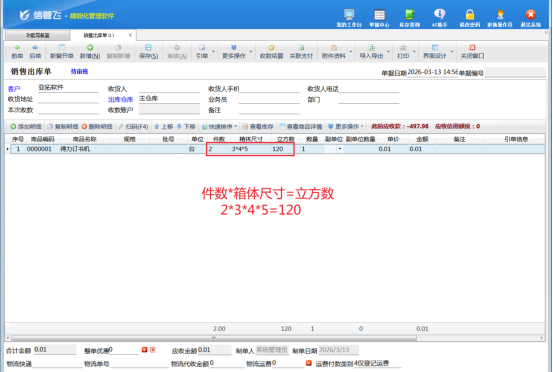Click the 整单优惠 input field
This screenshot has height=372, width=553.
pyautogui.click(x=123, y=350)
